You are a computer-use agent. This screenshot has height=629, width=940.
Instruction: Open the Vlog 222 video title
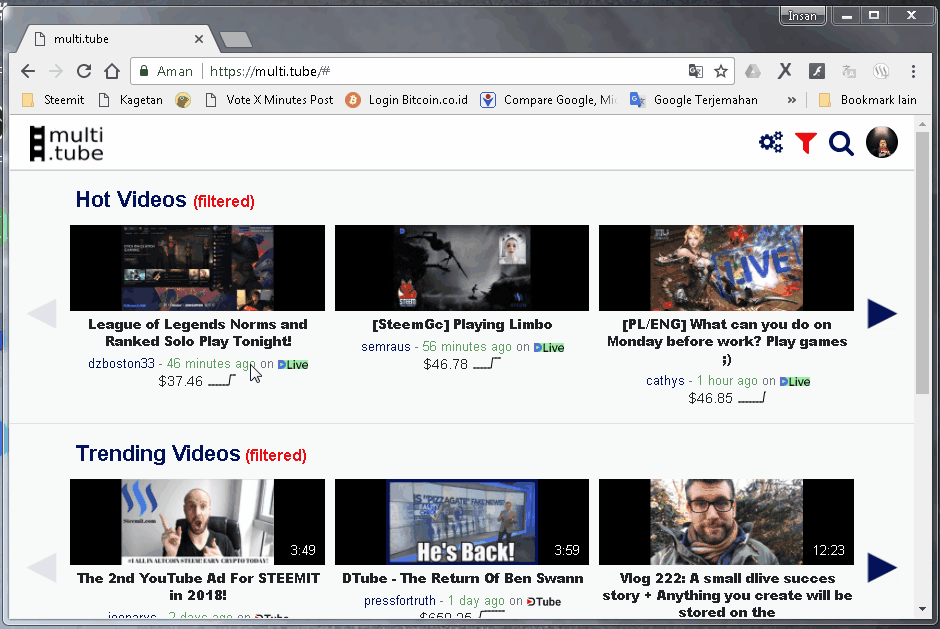(x=727, y=595)
